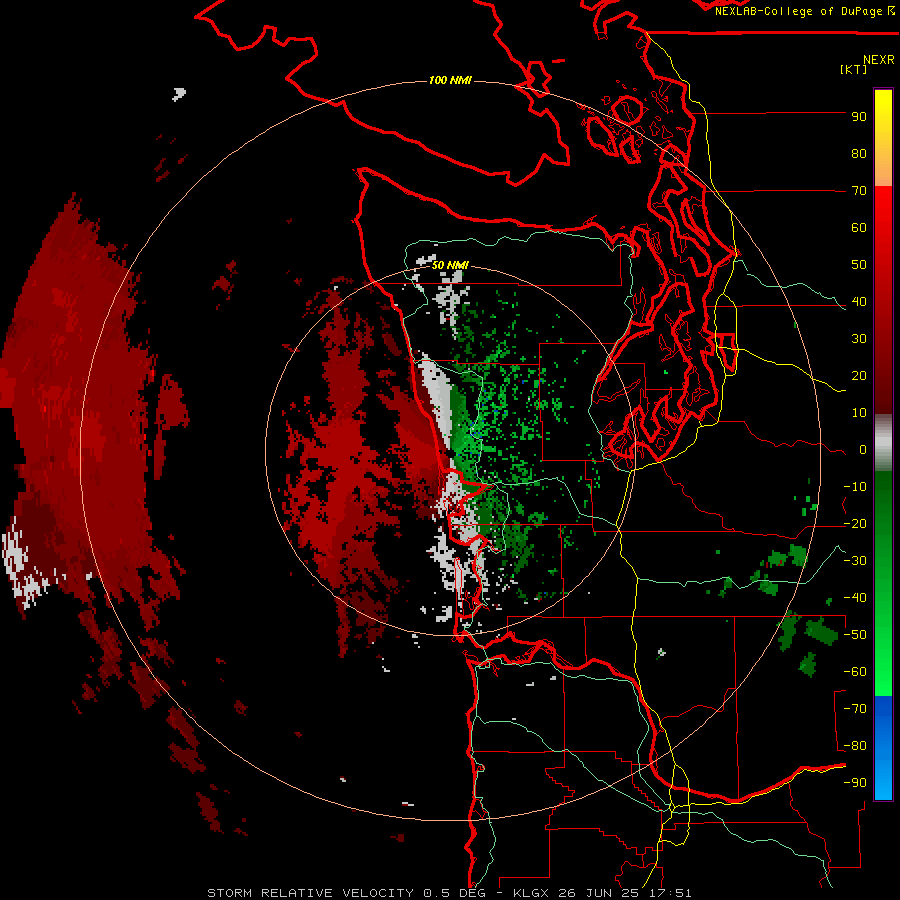
Task: Click the 0 value on the legend
Action: [x=863, y=450]
